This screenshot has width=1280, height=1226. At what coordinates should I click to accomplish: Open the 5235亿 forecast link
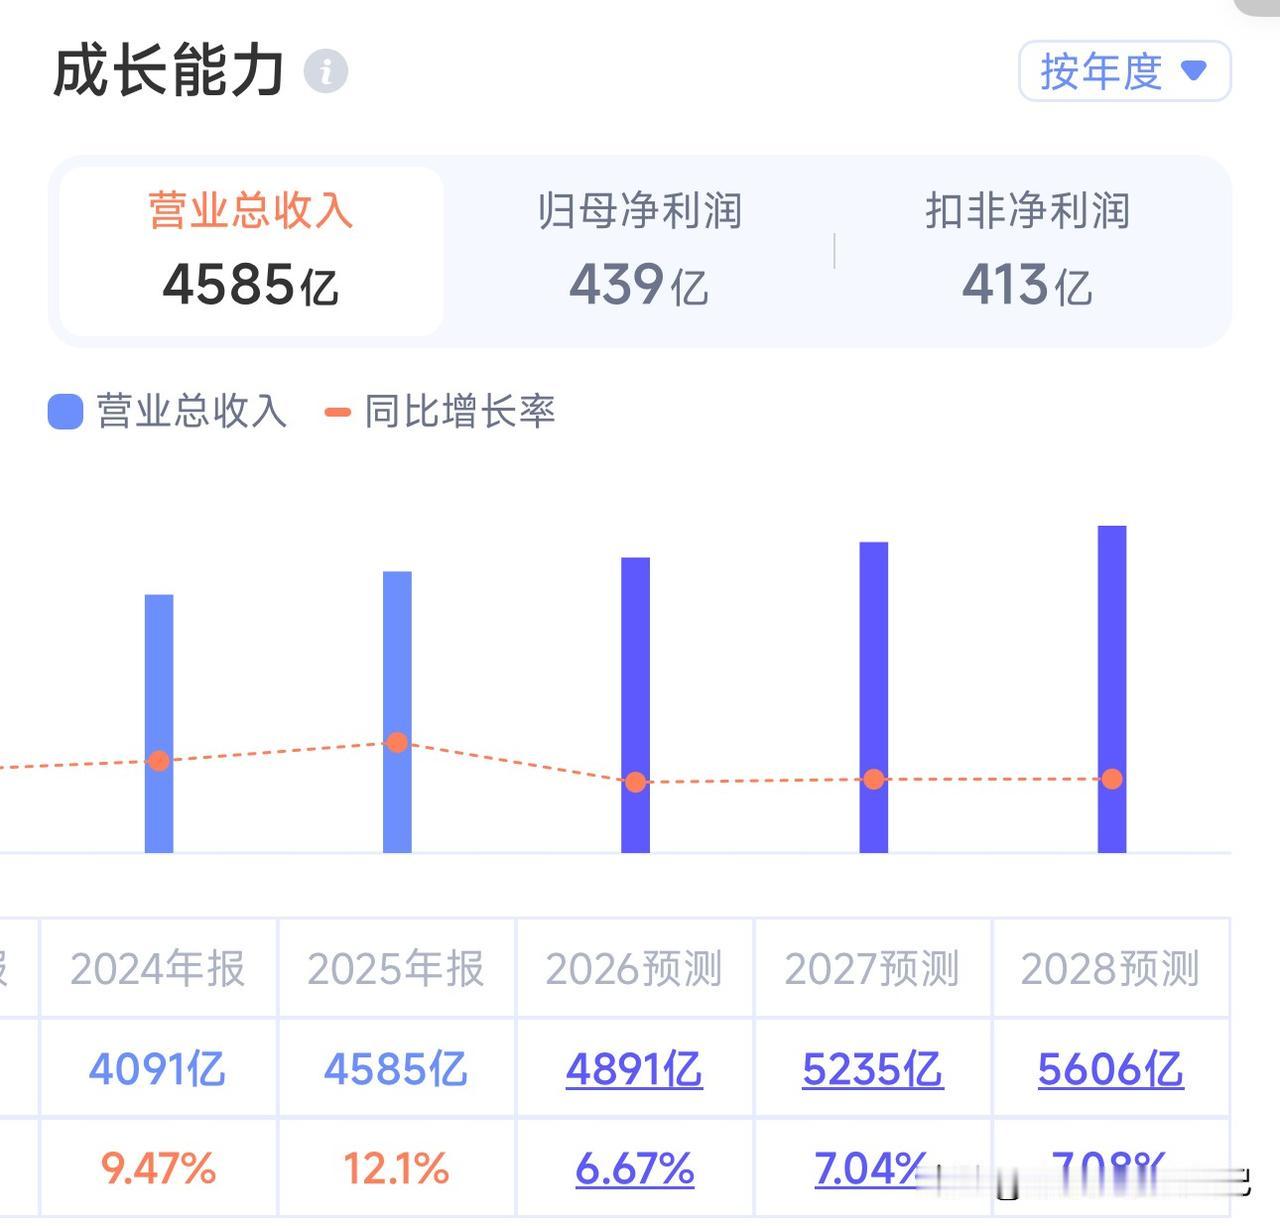(x=872, y=1069)
